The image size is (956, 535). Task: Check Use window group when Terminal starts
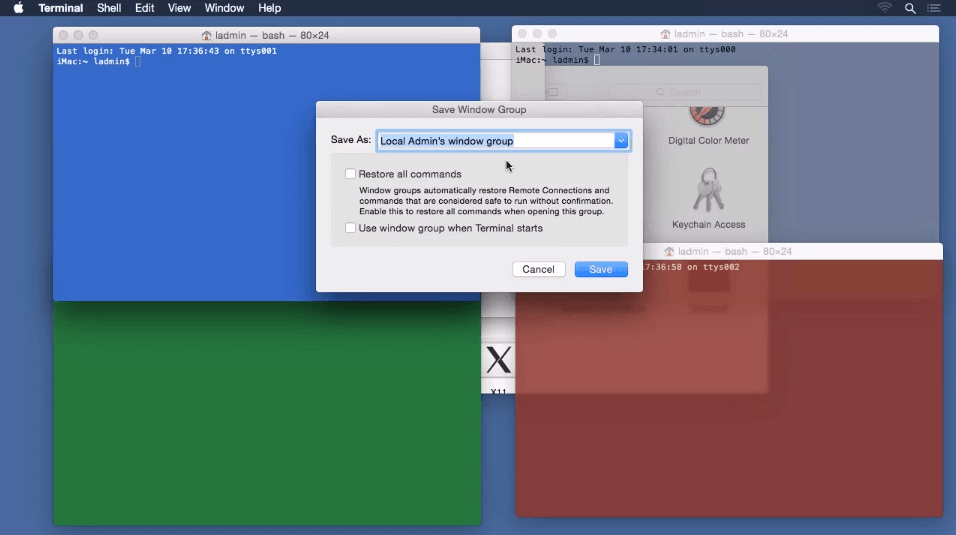350,228
